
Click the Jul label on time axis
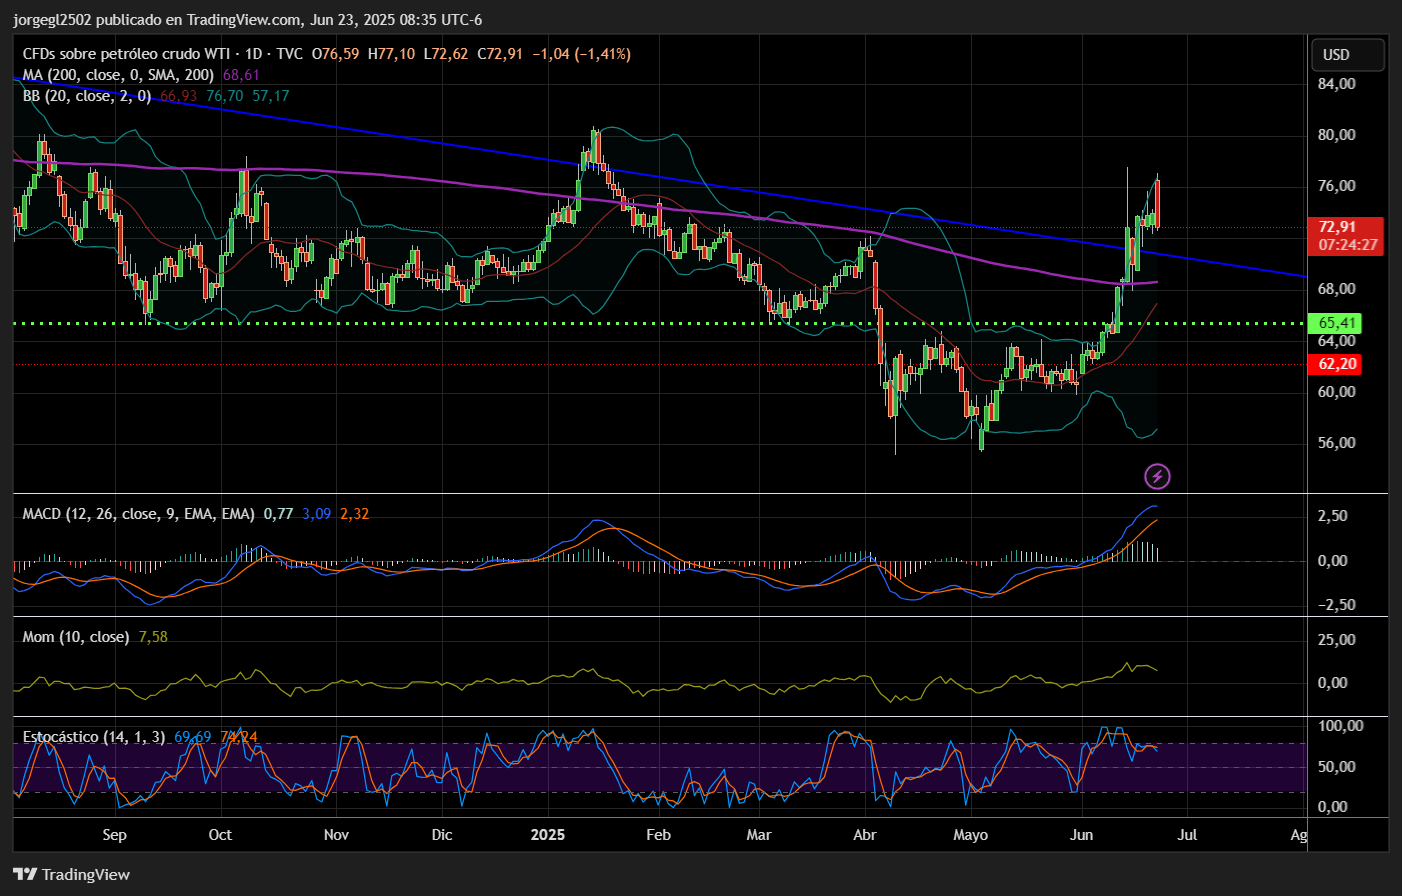(1187, 835)
